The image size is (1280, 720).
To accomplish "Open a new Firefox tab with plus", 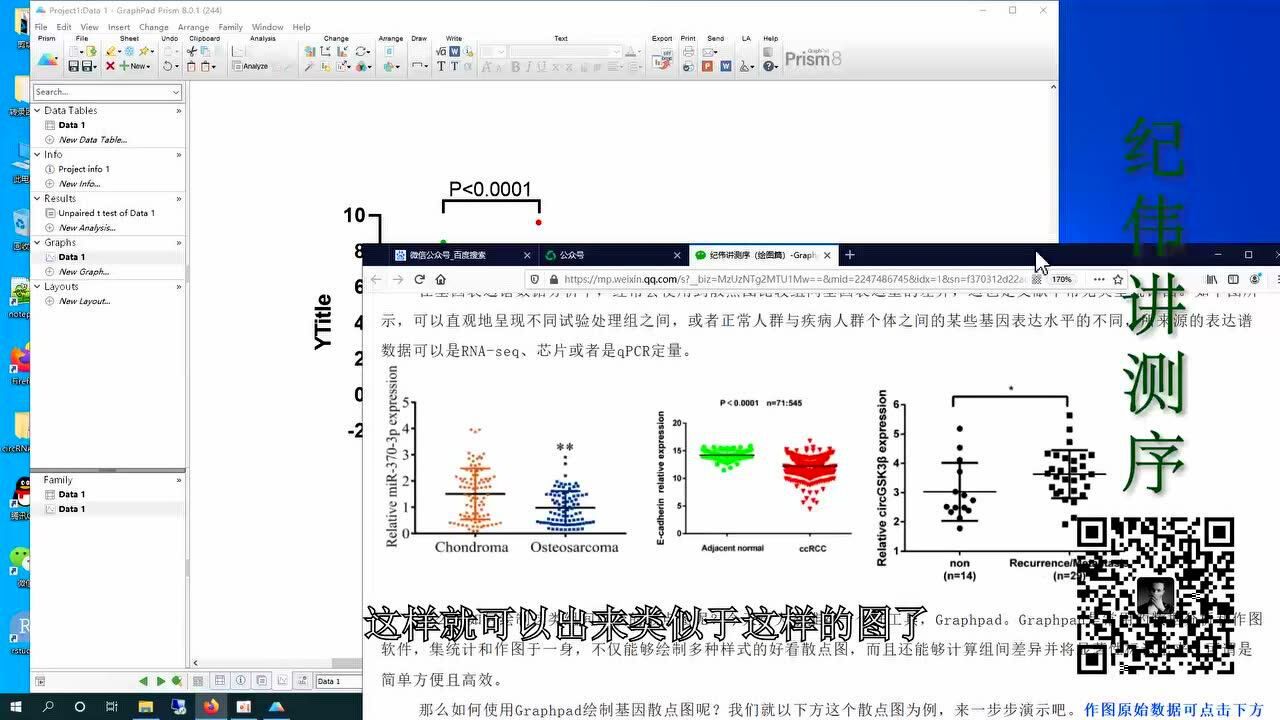I will 849,255.
